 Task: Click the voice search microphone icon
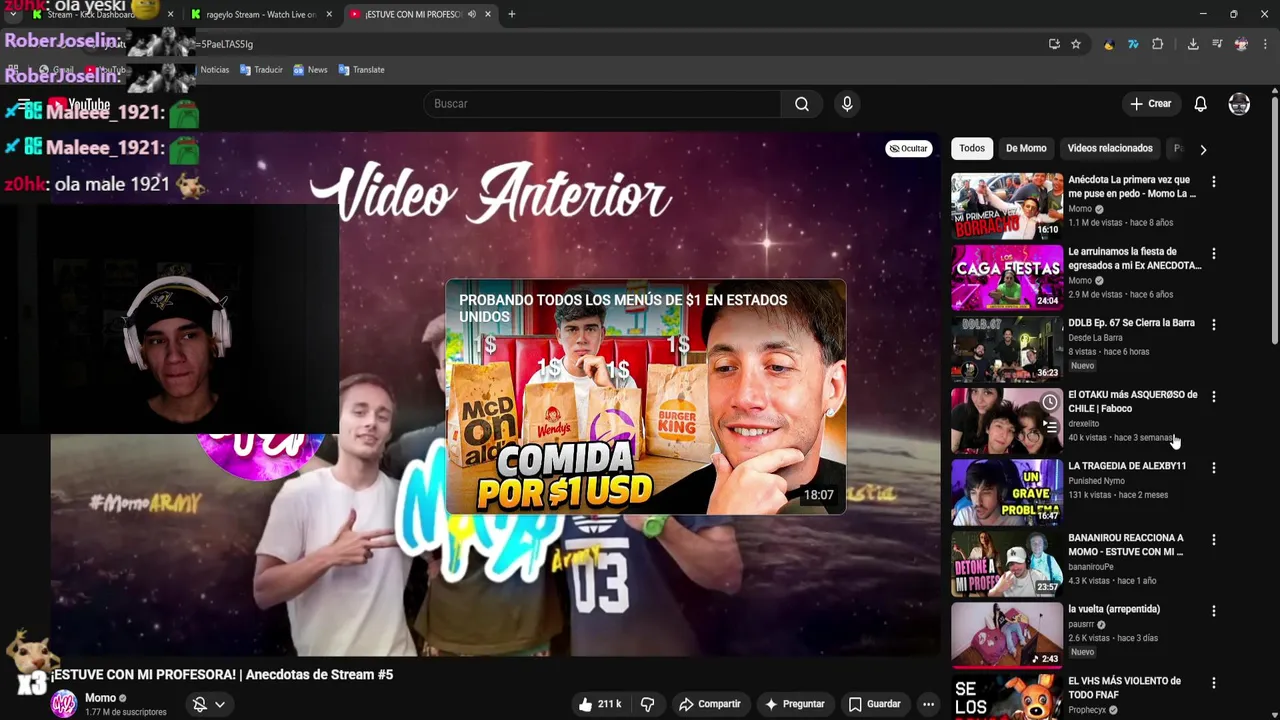point(847,104)
